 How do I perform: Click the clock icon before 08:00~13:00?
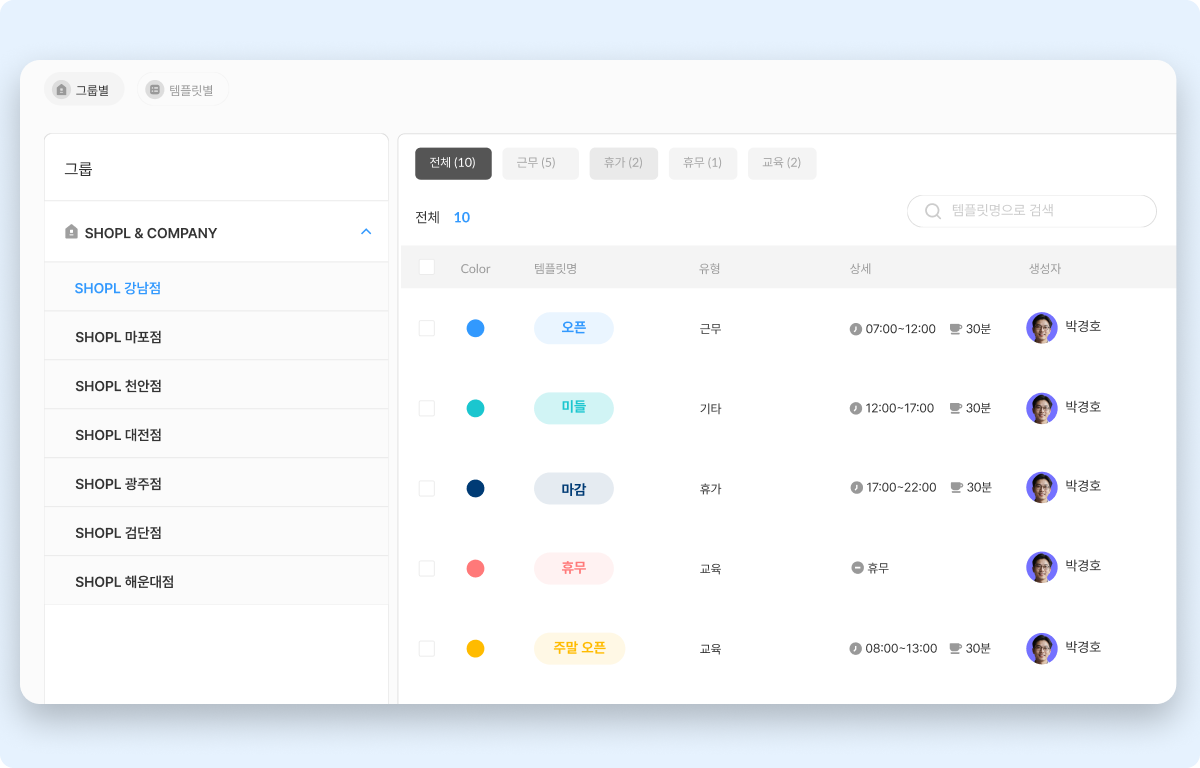[x=856, y=648]
